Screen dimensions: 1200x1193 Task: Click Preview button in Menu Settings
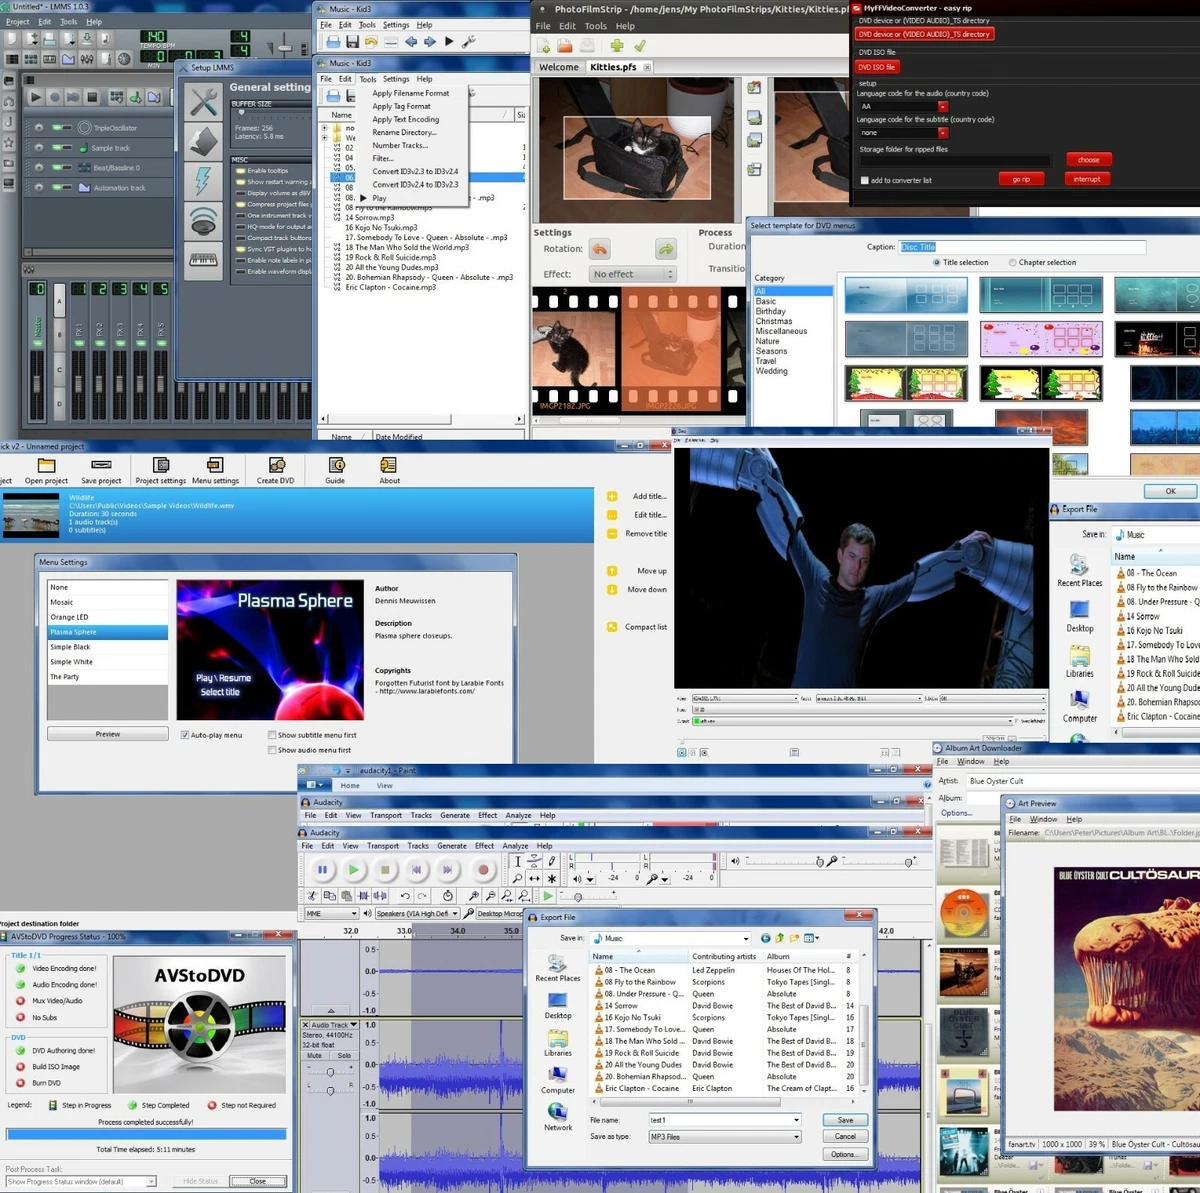tap(108, 734)
